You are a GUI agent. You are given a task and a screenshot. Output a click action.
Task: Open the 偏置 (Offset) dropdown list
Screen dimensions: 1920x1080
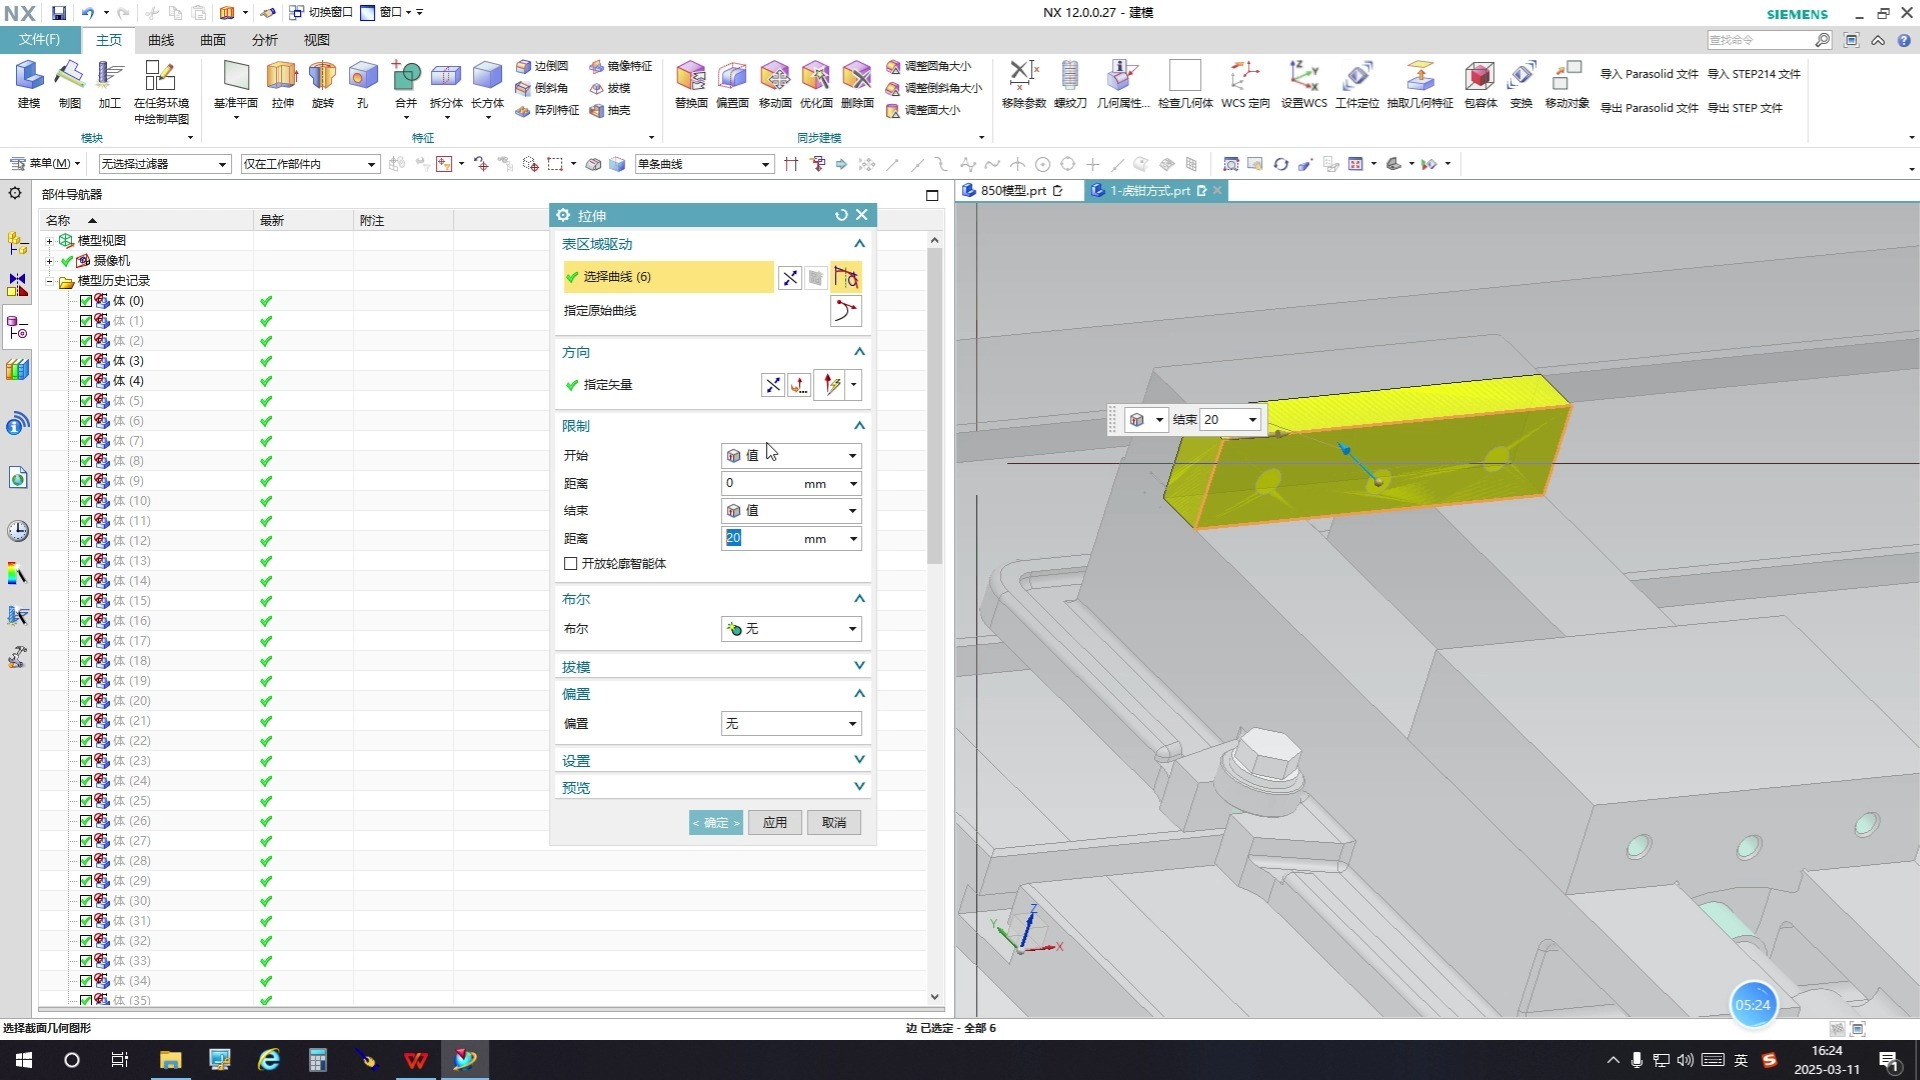pyautogui.click(x=790, y=724)
